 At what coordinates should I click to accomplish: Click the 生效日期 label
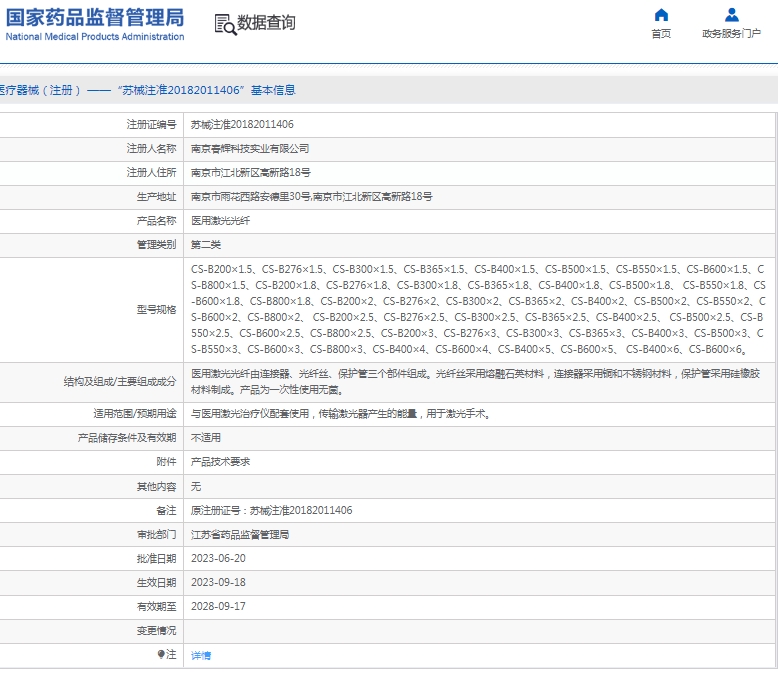[156, 583]
